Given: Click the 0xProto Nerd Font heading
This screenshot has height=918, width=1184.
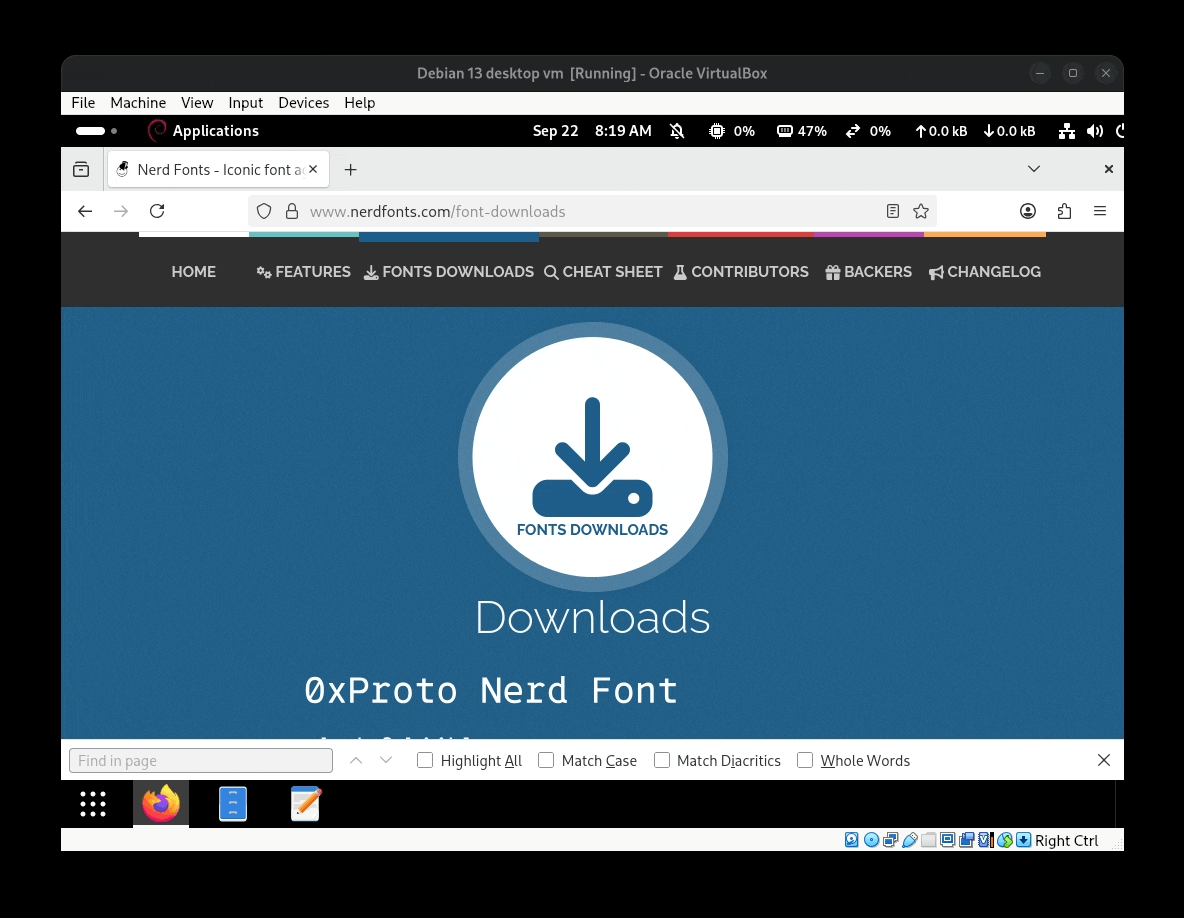Looking at the screenshot, I should pyautogui.click(x=491, y=691).
